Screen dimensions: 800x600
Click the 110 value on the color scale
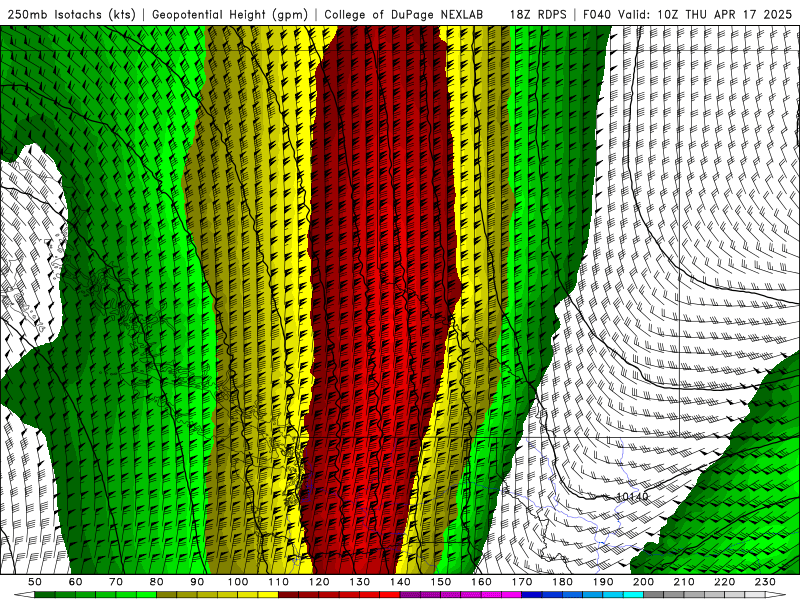point(278,582)
